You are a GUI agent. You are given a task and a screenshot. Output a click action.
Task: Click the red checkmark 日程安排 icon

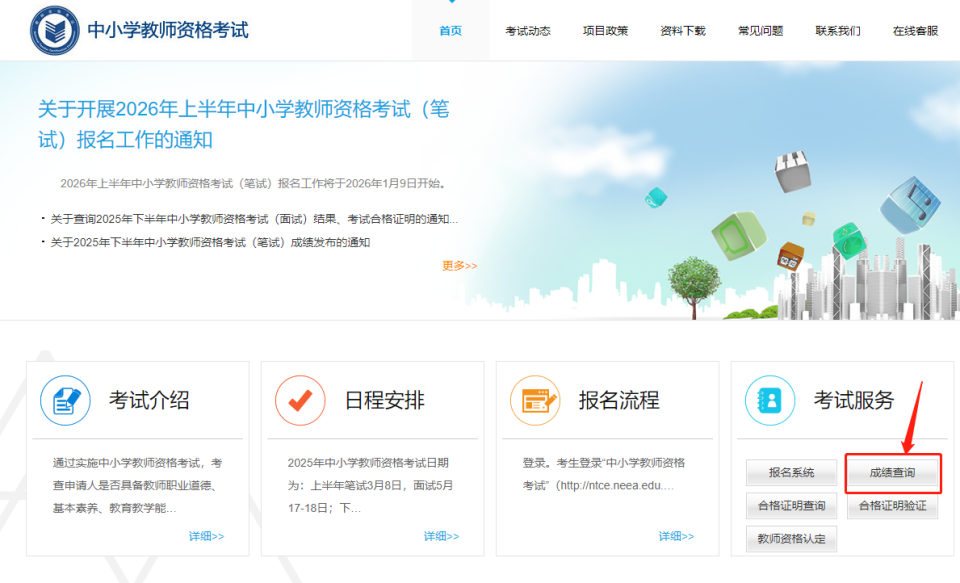298,400
